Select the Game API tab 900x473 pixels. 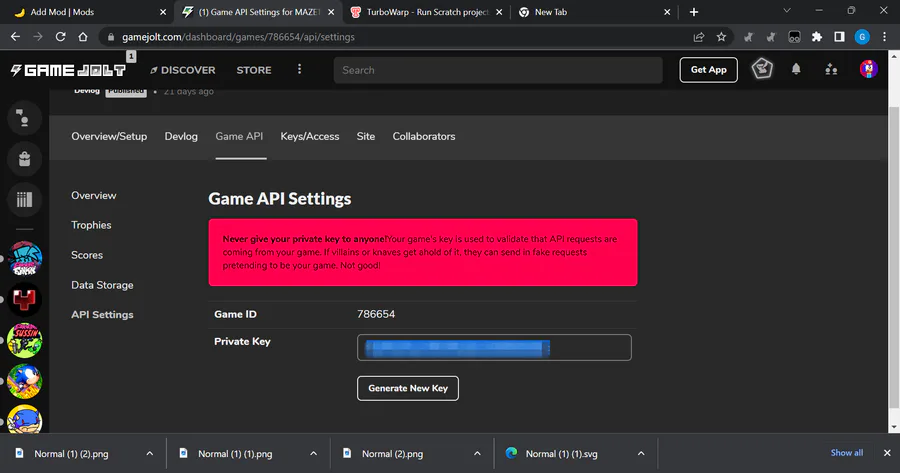coord(239,137)
